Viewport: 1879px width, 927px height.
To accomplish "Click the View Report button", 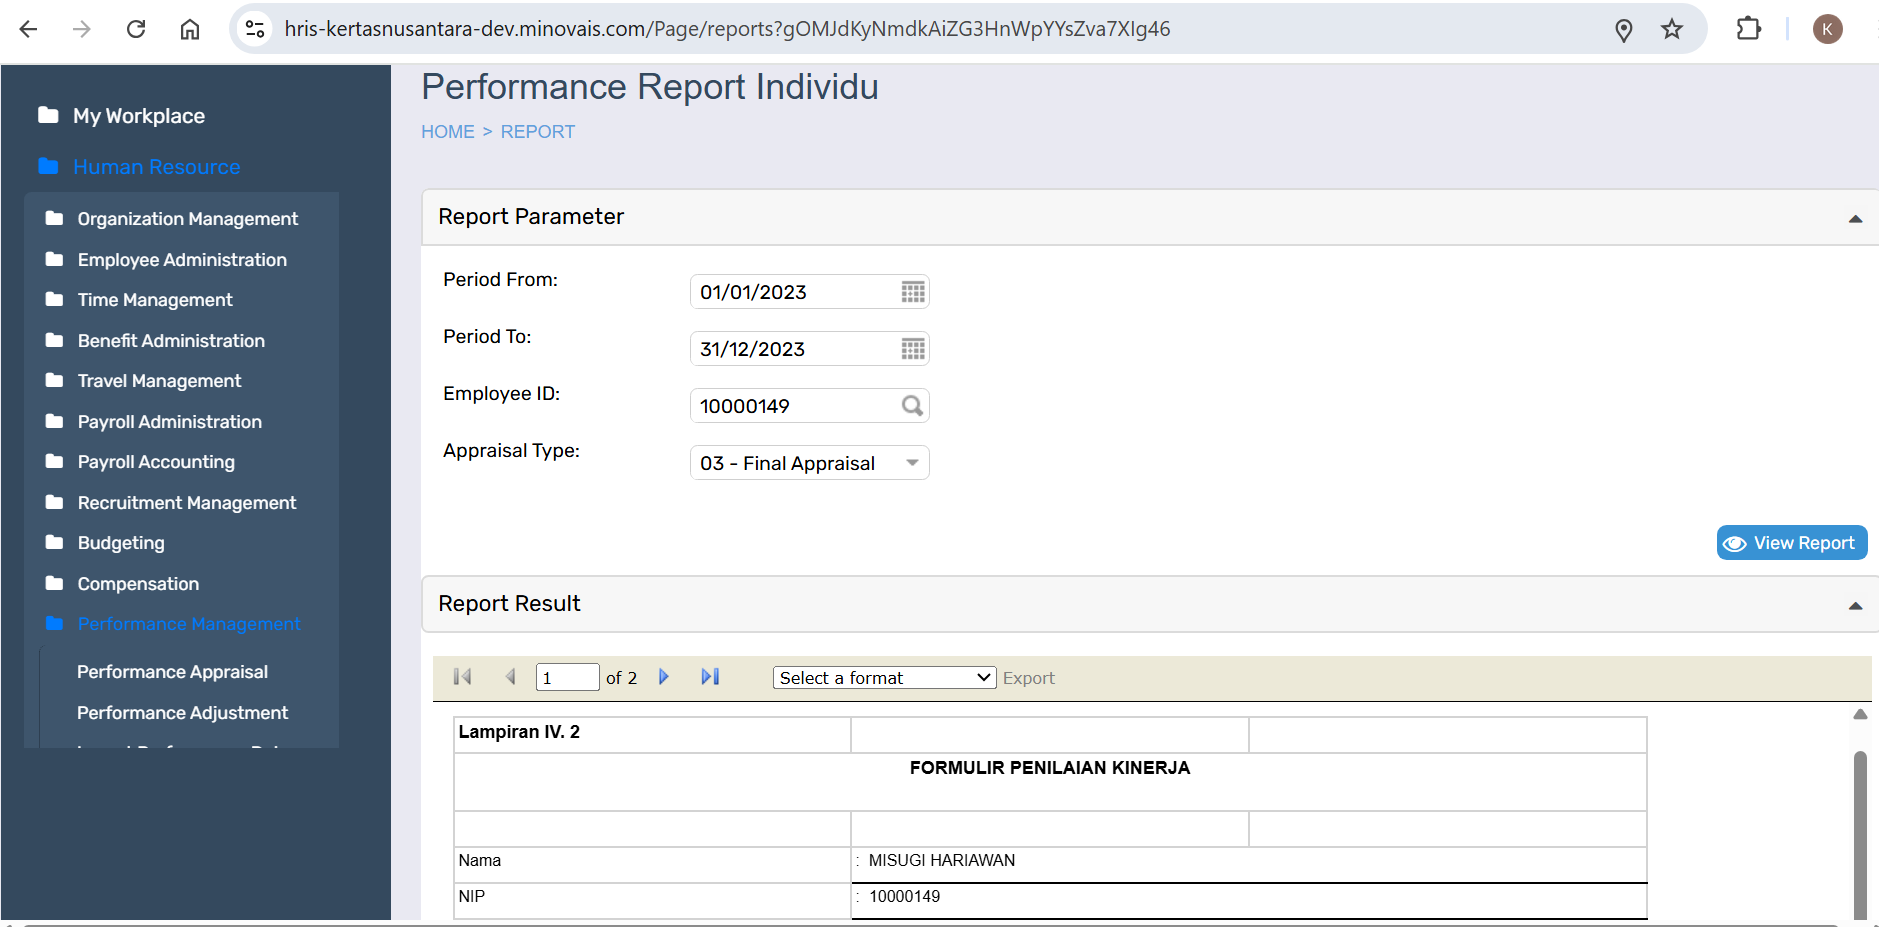I will tap(1791, 543).
